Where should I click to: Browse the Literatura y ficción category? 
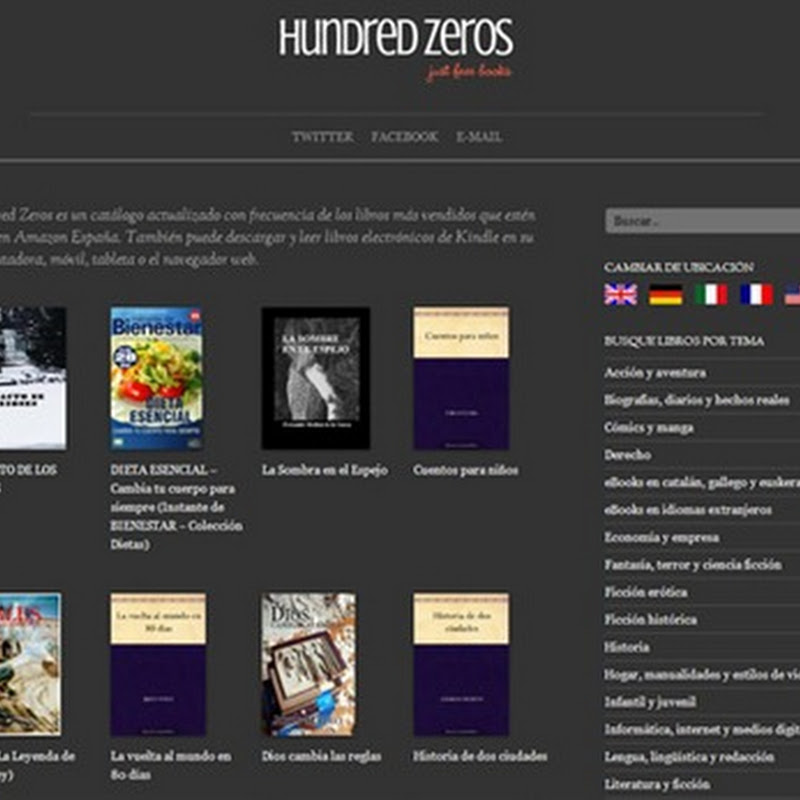click(657, 784)
